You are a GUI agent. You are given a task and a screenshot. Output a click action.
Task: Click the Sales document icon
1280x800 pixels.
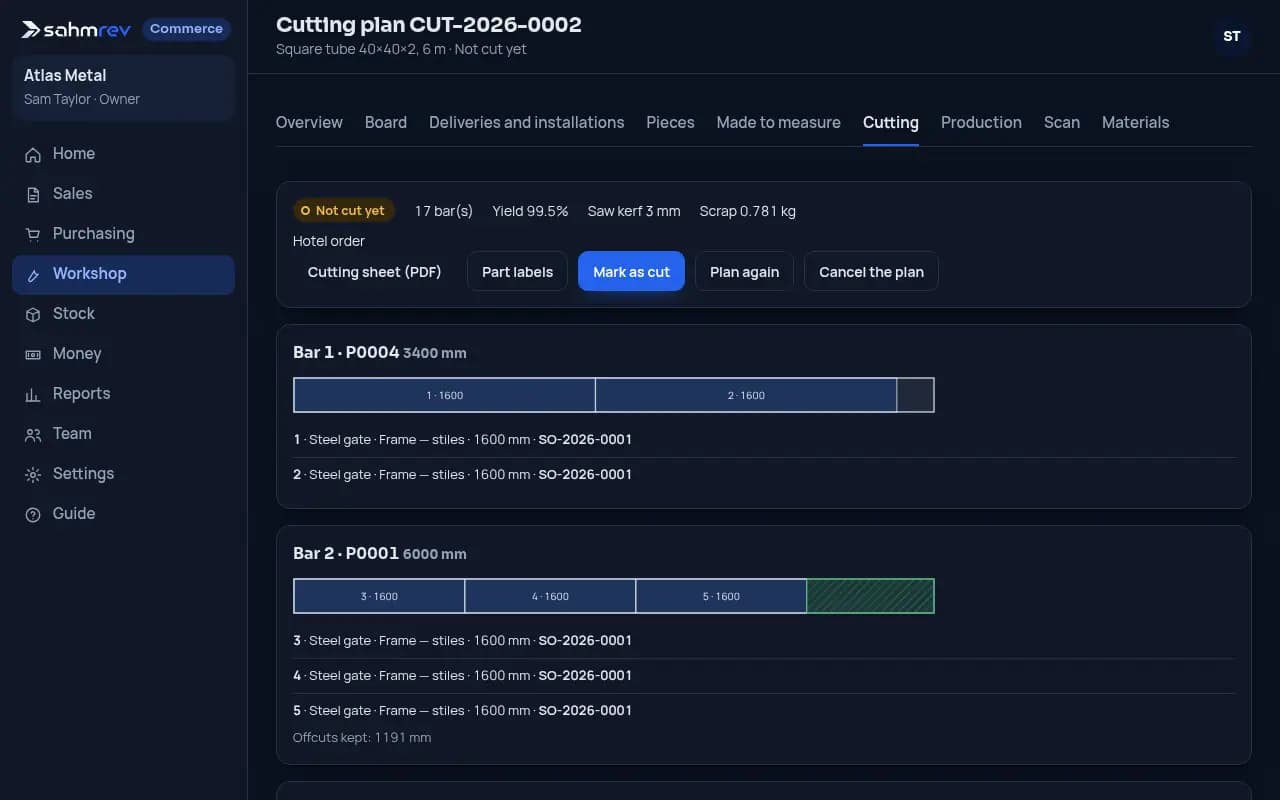[x=33, y=194]
